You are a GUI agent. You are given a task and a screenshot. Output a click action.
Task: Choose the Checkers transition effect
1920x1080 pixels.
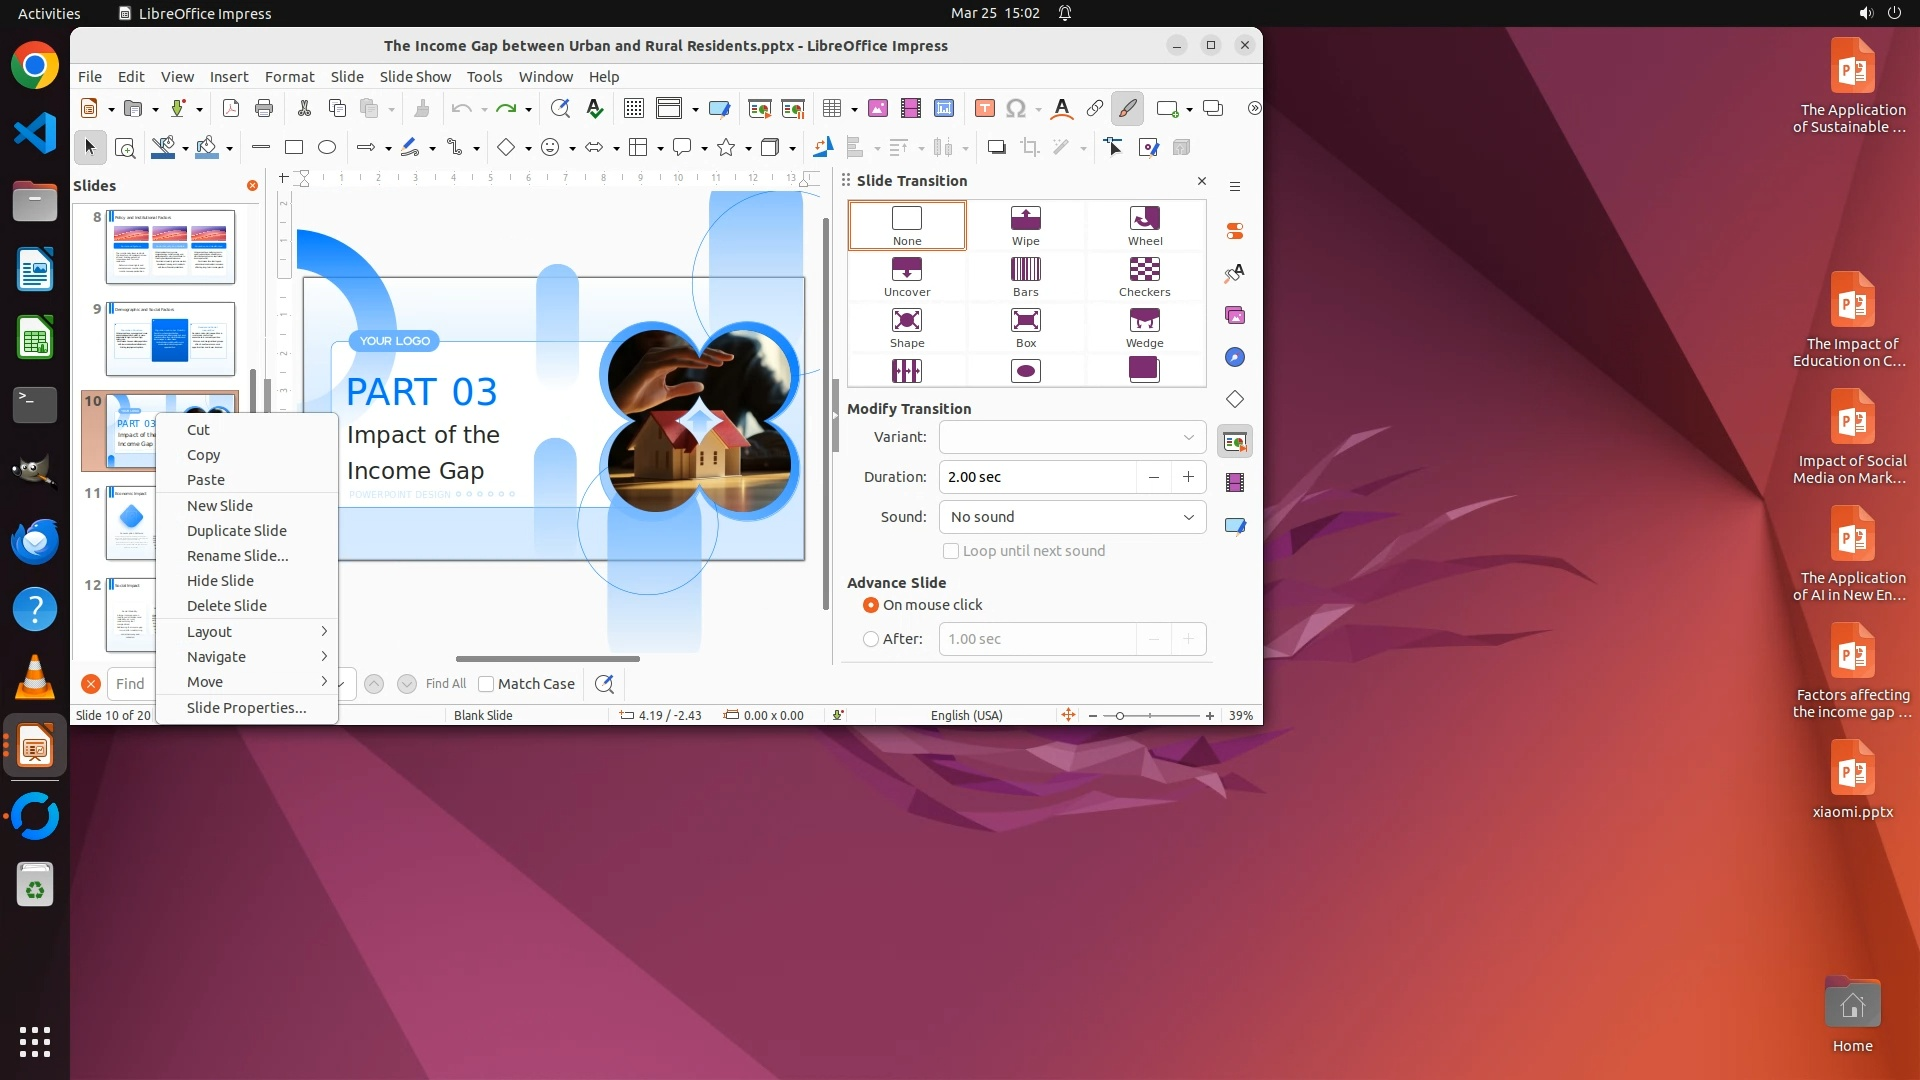(x=1144, y=276)
